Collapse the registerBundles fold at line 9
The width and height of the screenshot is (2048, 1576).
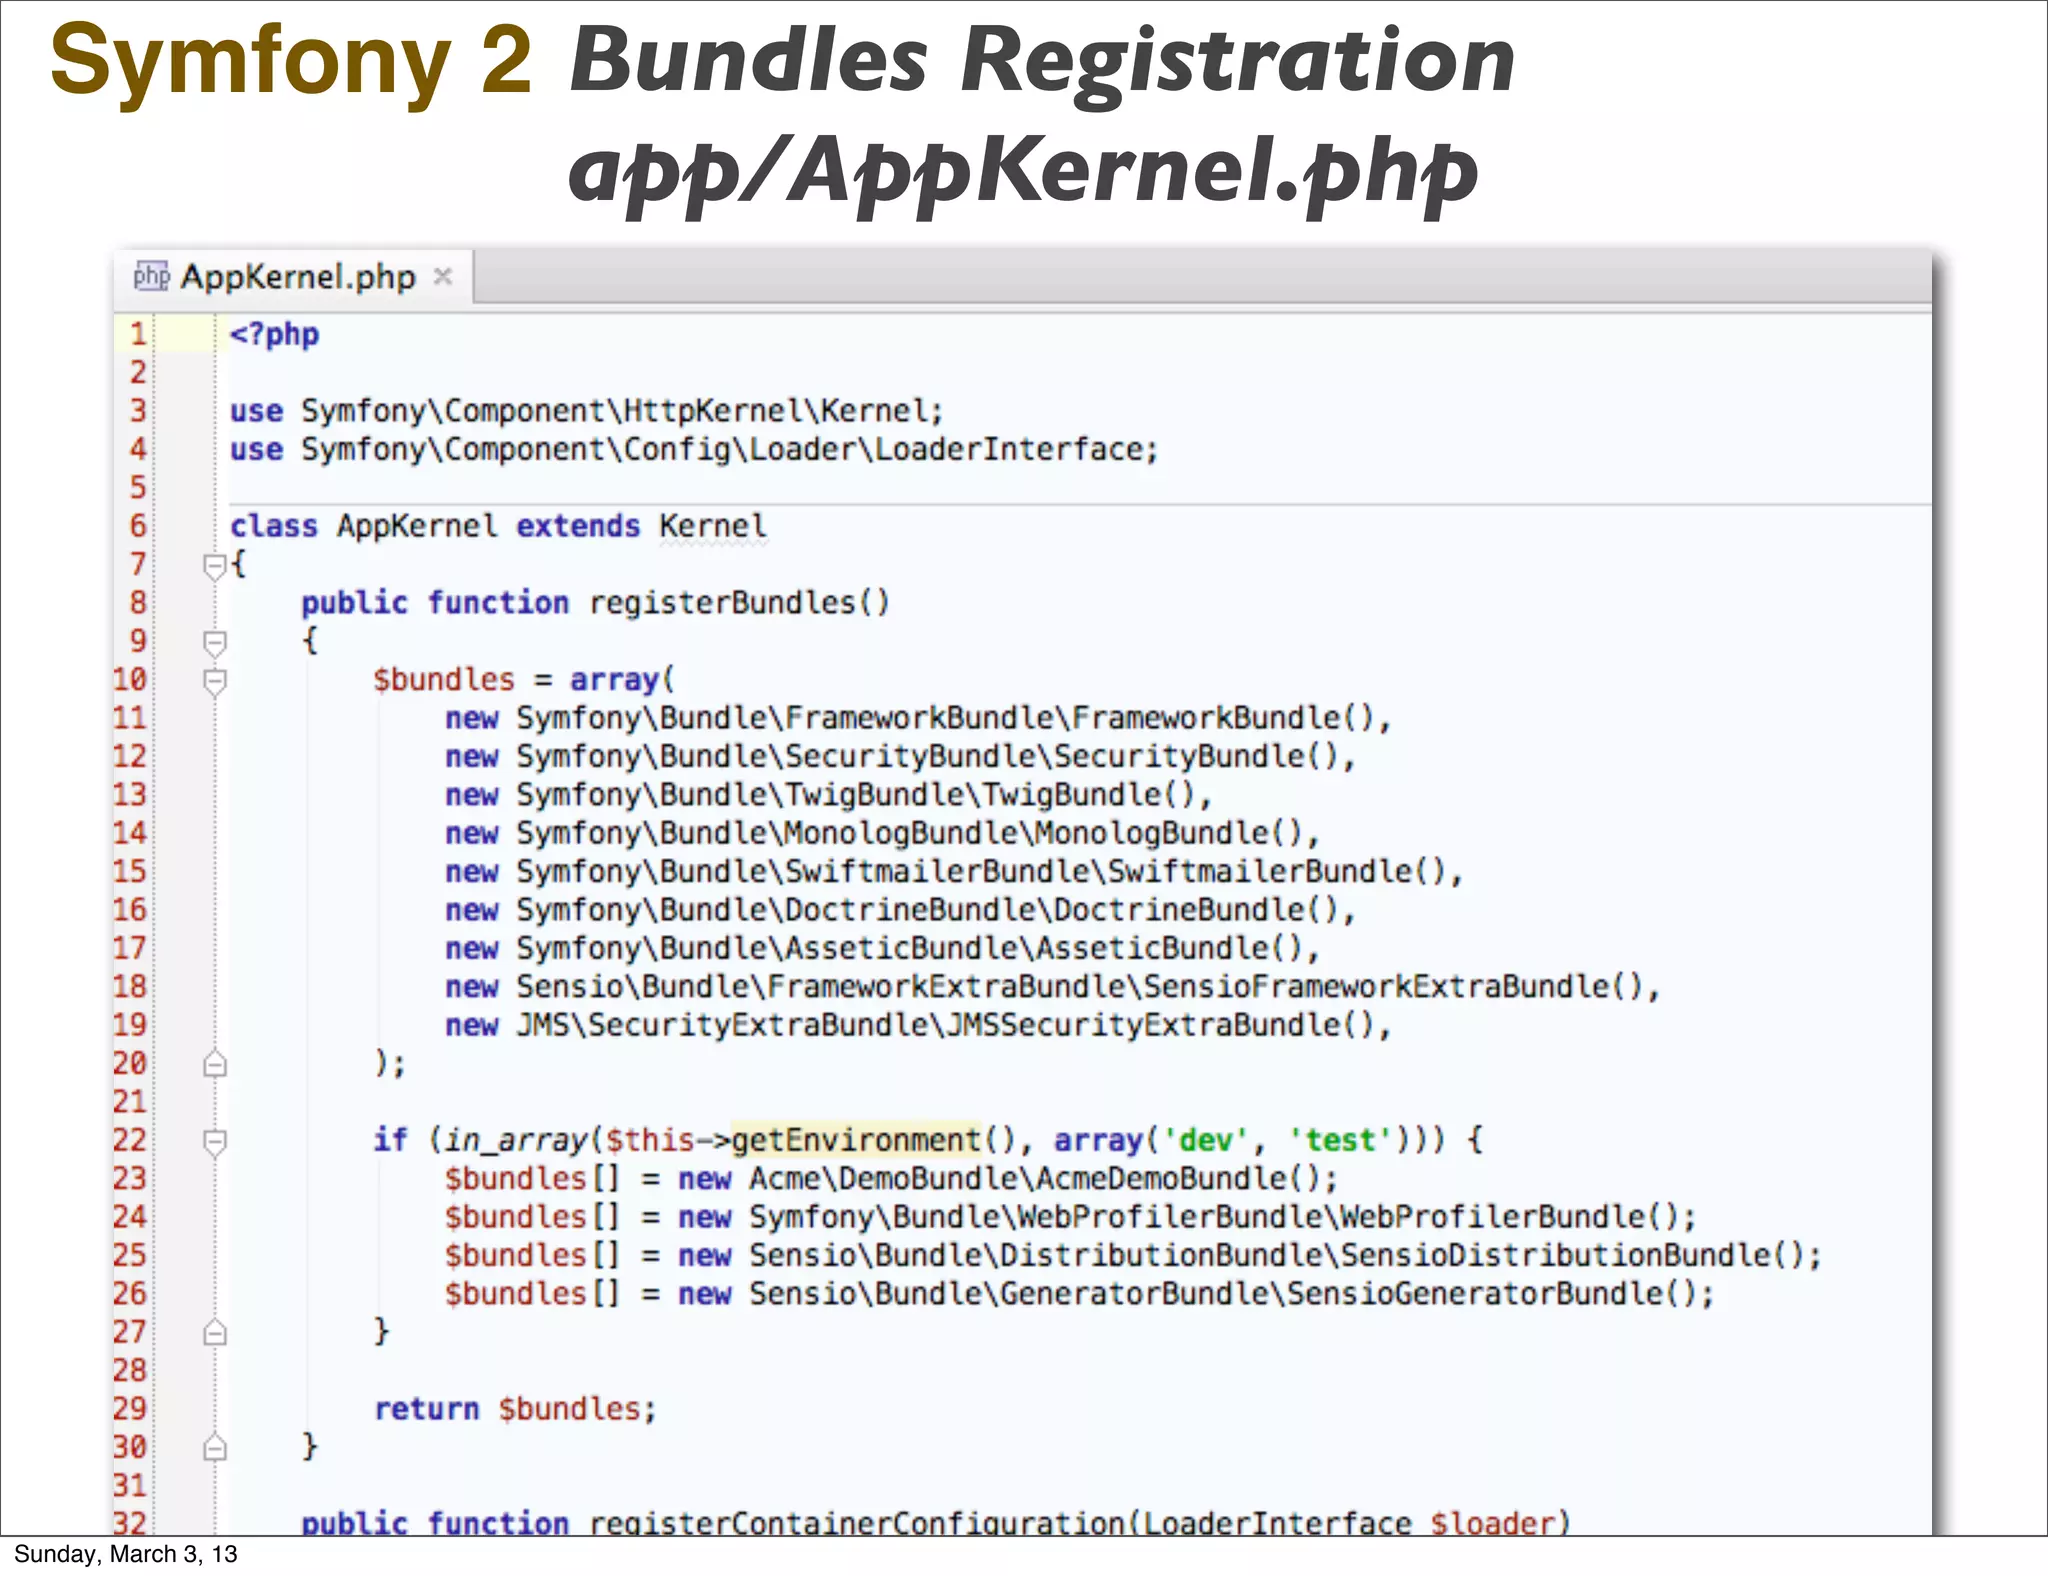pyautogui.click(x=214, y=642)
